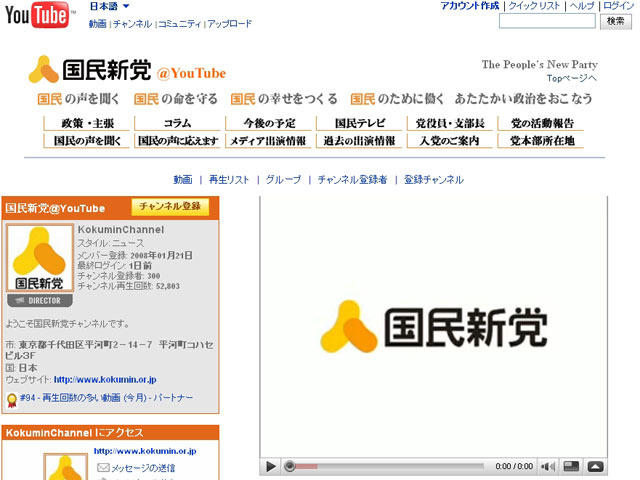Viewport: 640px width, 480px height.
Task: Click the yellow チャンネル登録 subscribe button
Action: coord(170,207)
